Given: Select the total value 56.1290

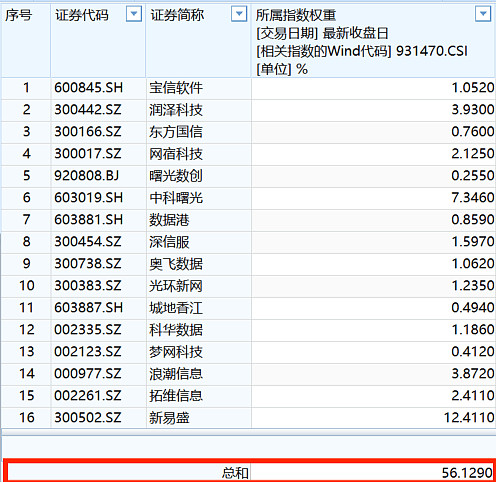Looking at the screenshot, I should [x=467, y=473].
